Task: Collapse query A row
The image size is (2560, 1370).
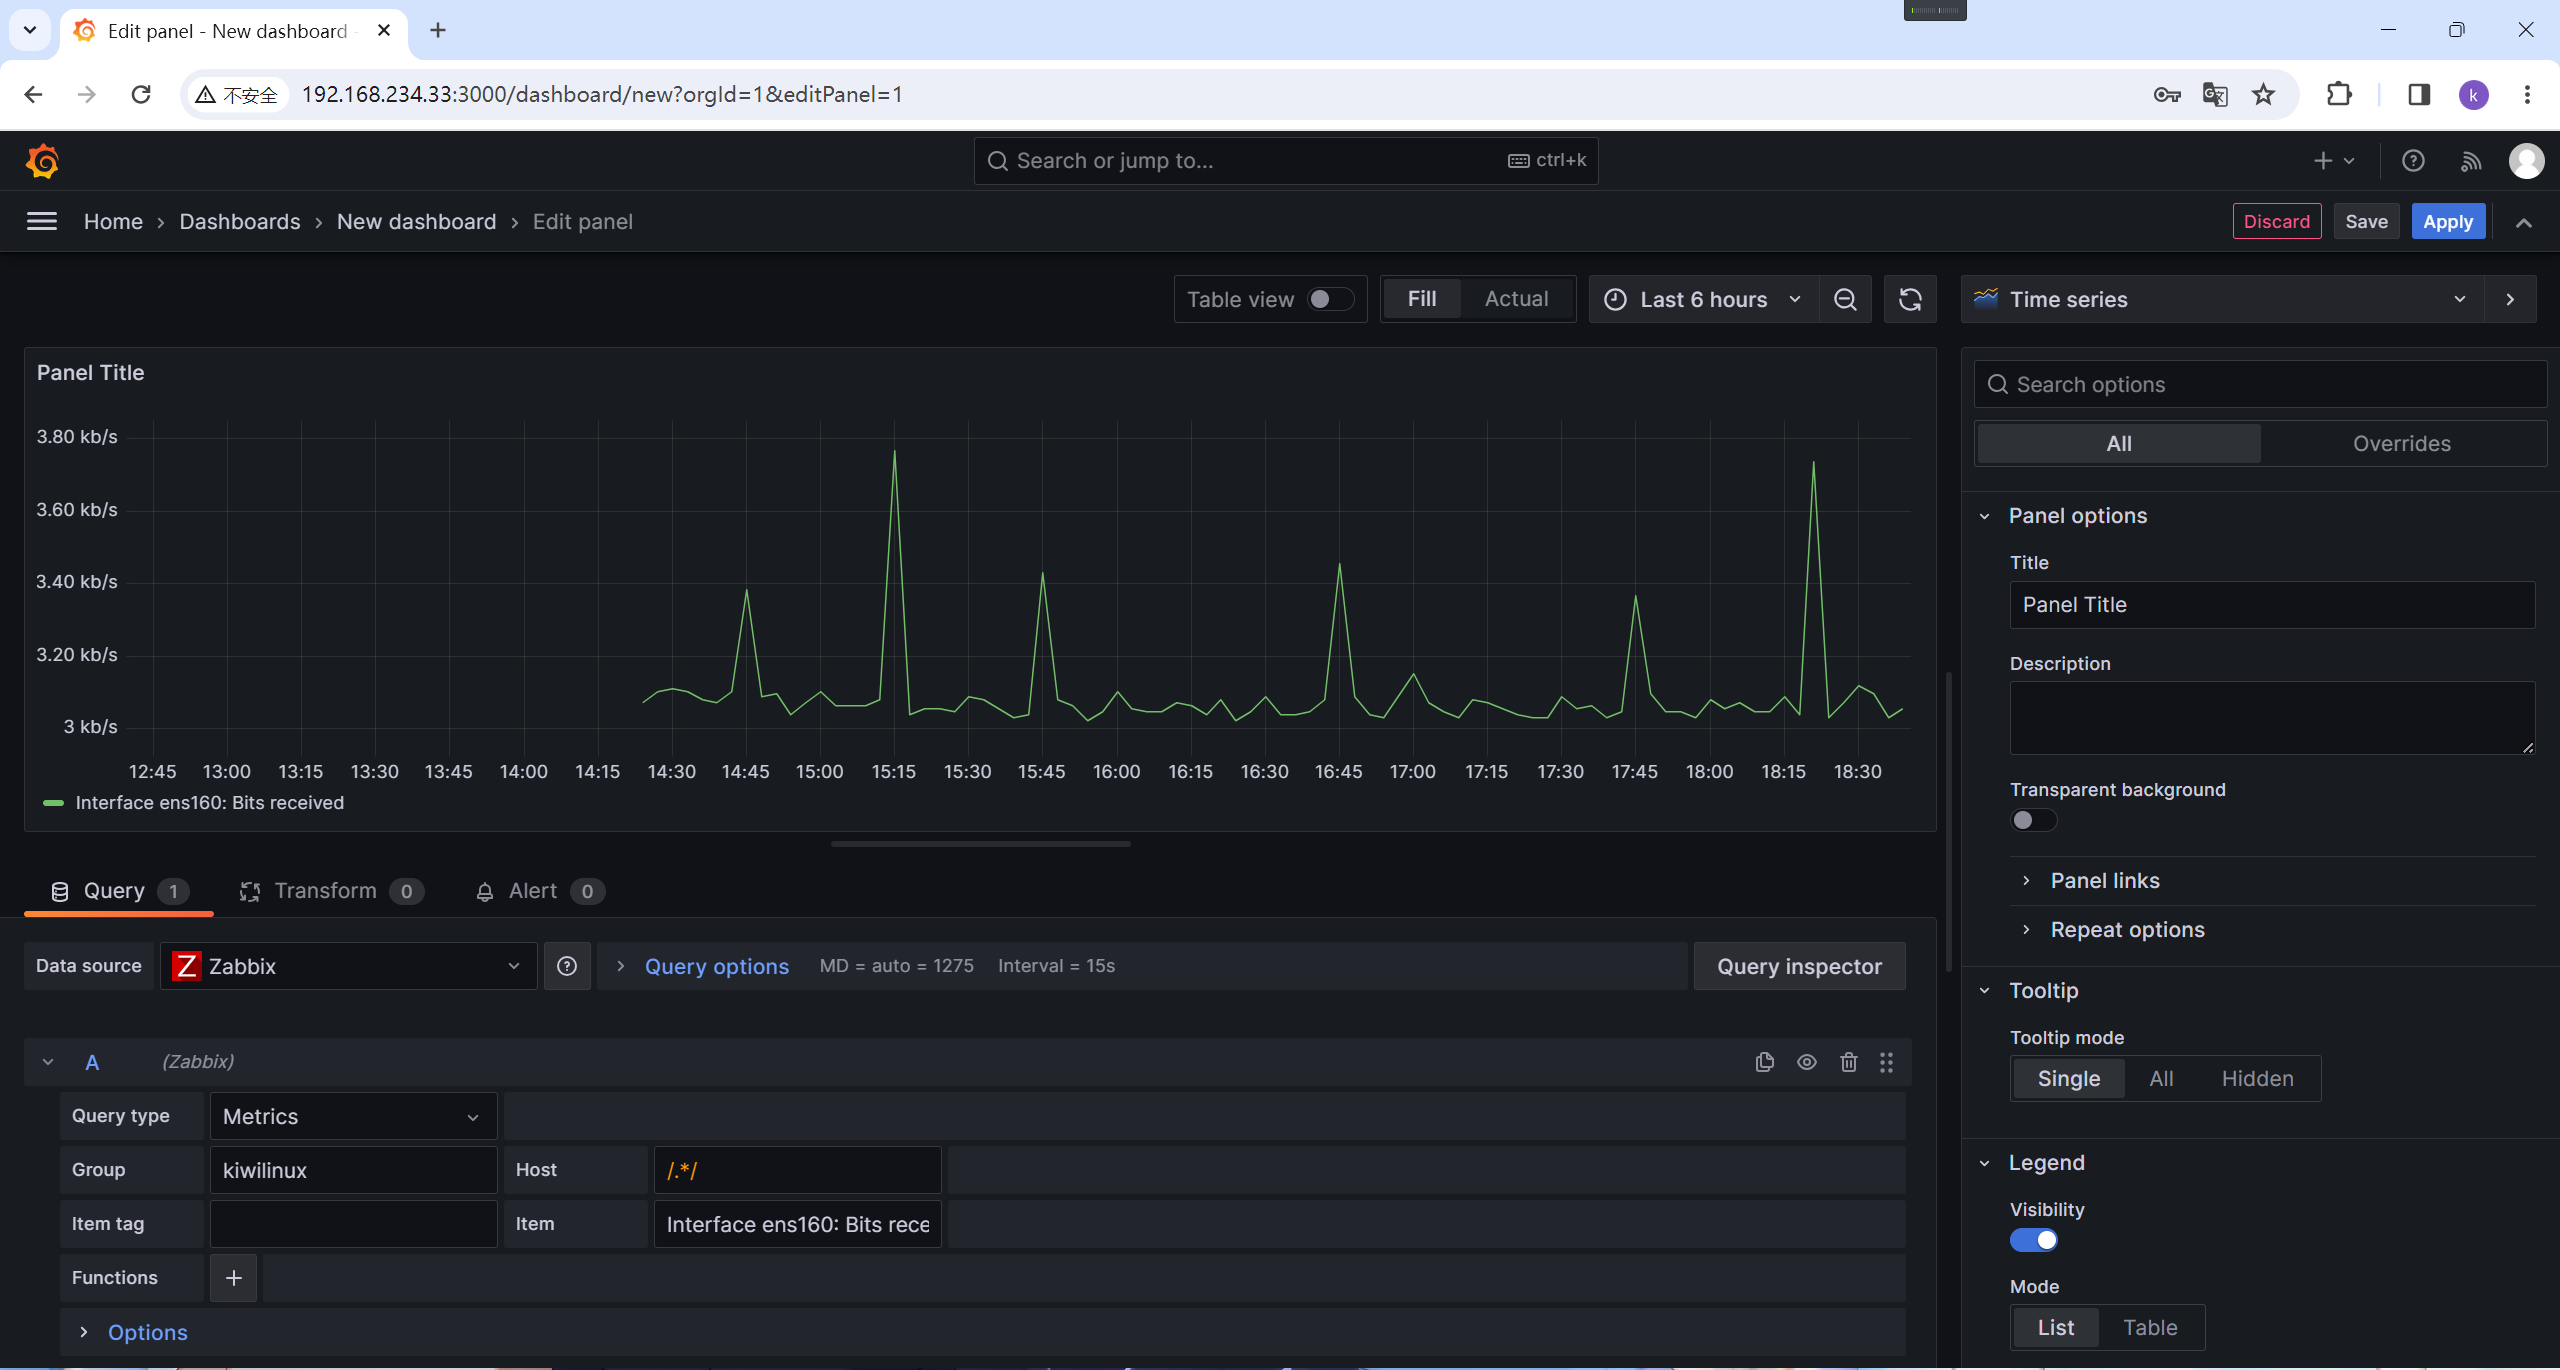Action: click(47, 1062)
